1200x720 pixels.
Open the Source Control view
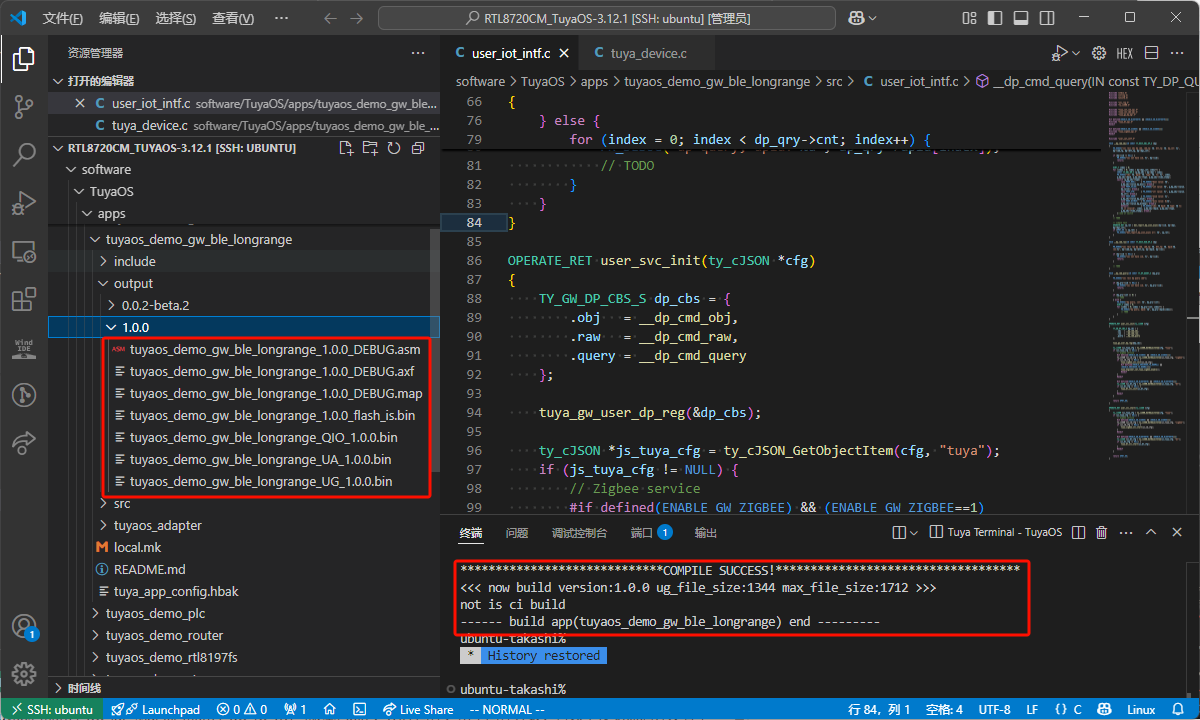24,108
